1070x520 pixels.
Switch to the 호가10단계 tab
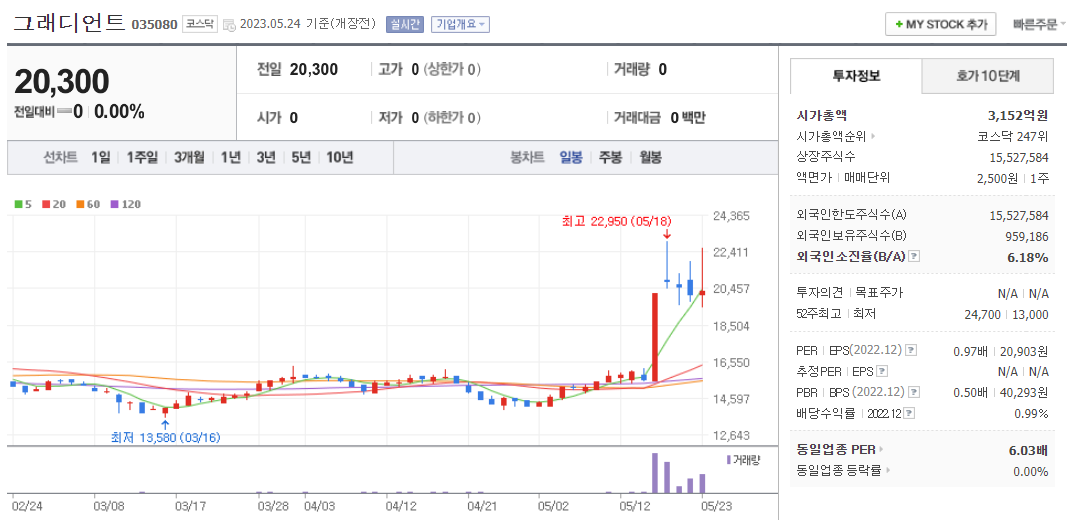point(988,76)
